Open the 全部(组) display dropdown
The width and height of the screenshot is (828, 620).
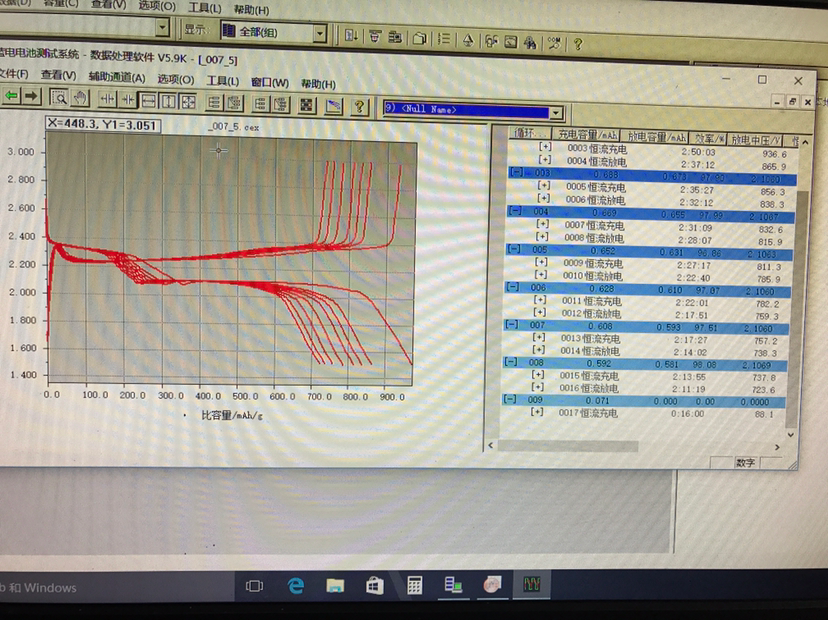click(319, 33)
